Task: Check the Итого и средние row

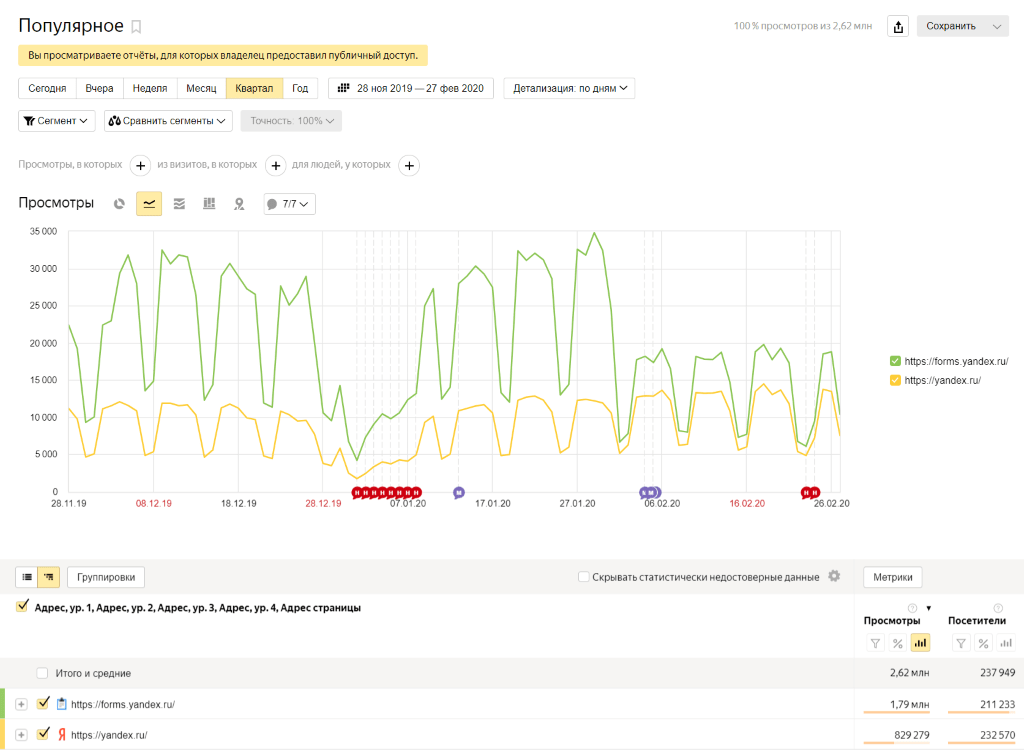Action: tap(42, 673)
